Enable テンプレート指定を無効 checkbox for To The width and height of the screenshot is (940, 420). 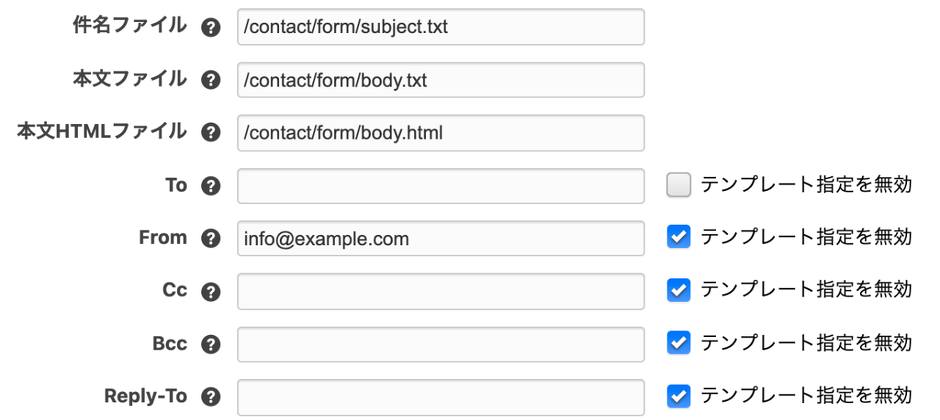(x=679, y=185)
